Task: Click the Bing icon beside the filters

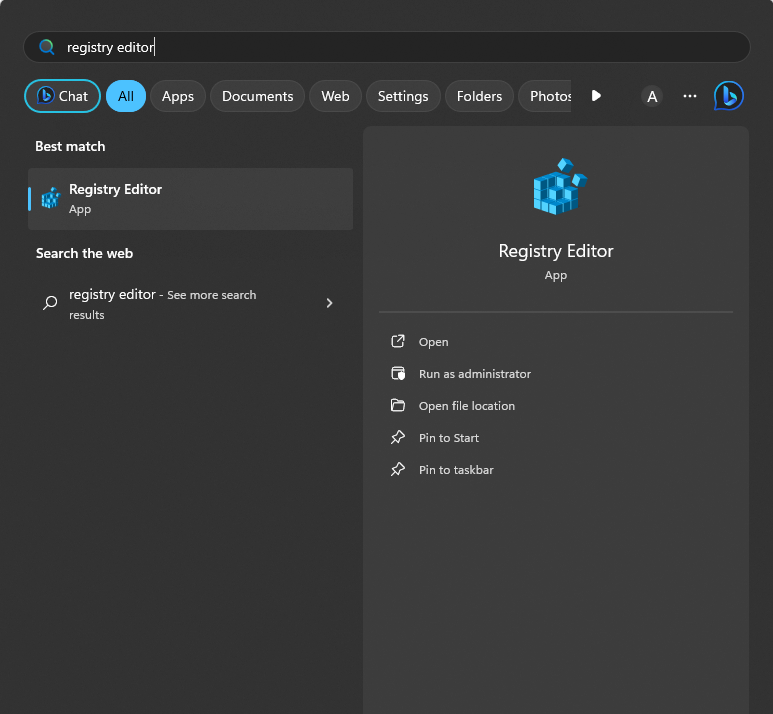Action: click(x=728, y=96)
